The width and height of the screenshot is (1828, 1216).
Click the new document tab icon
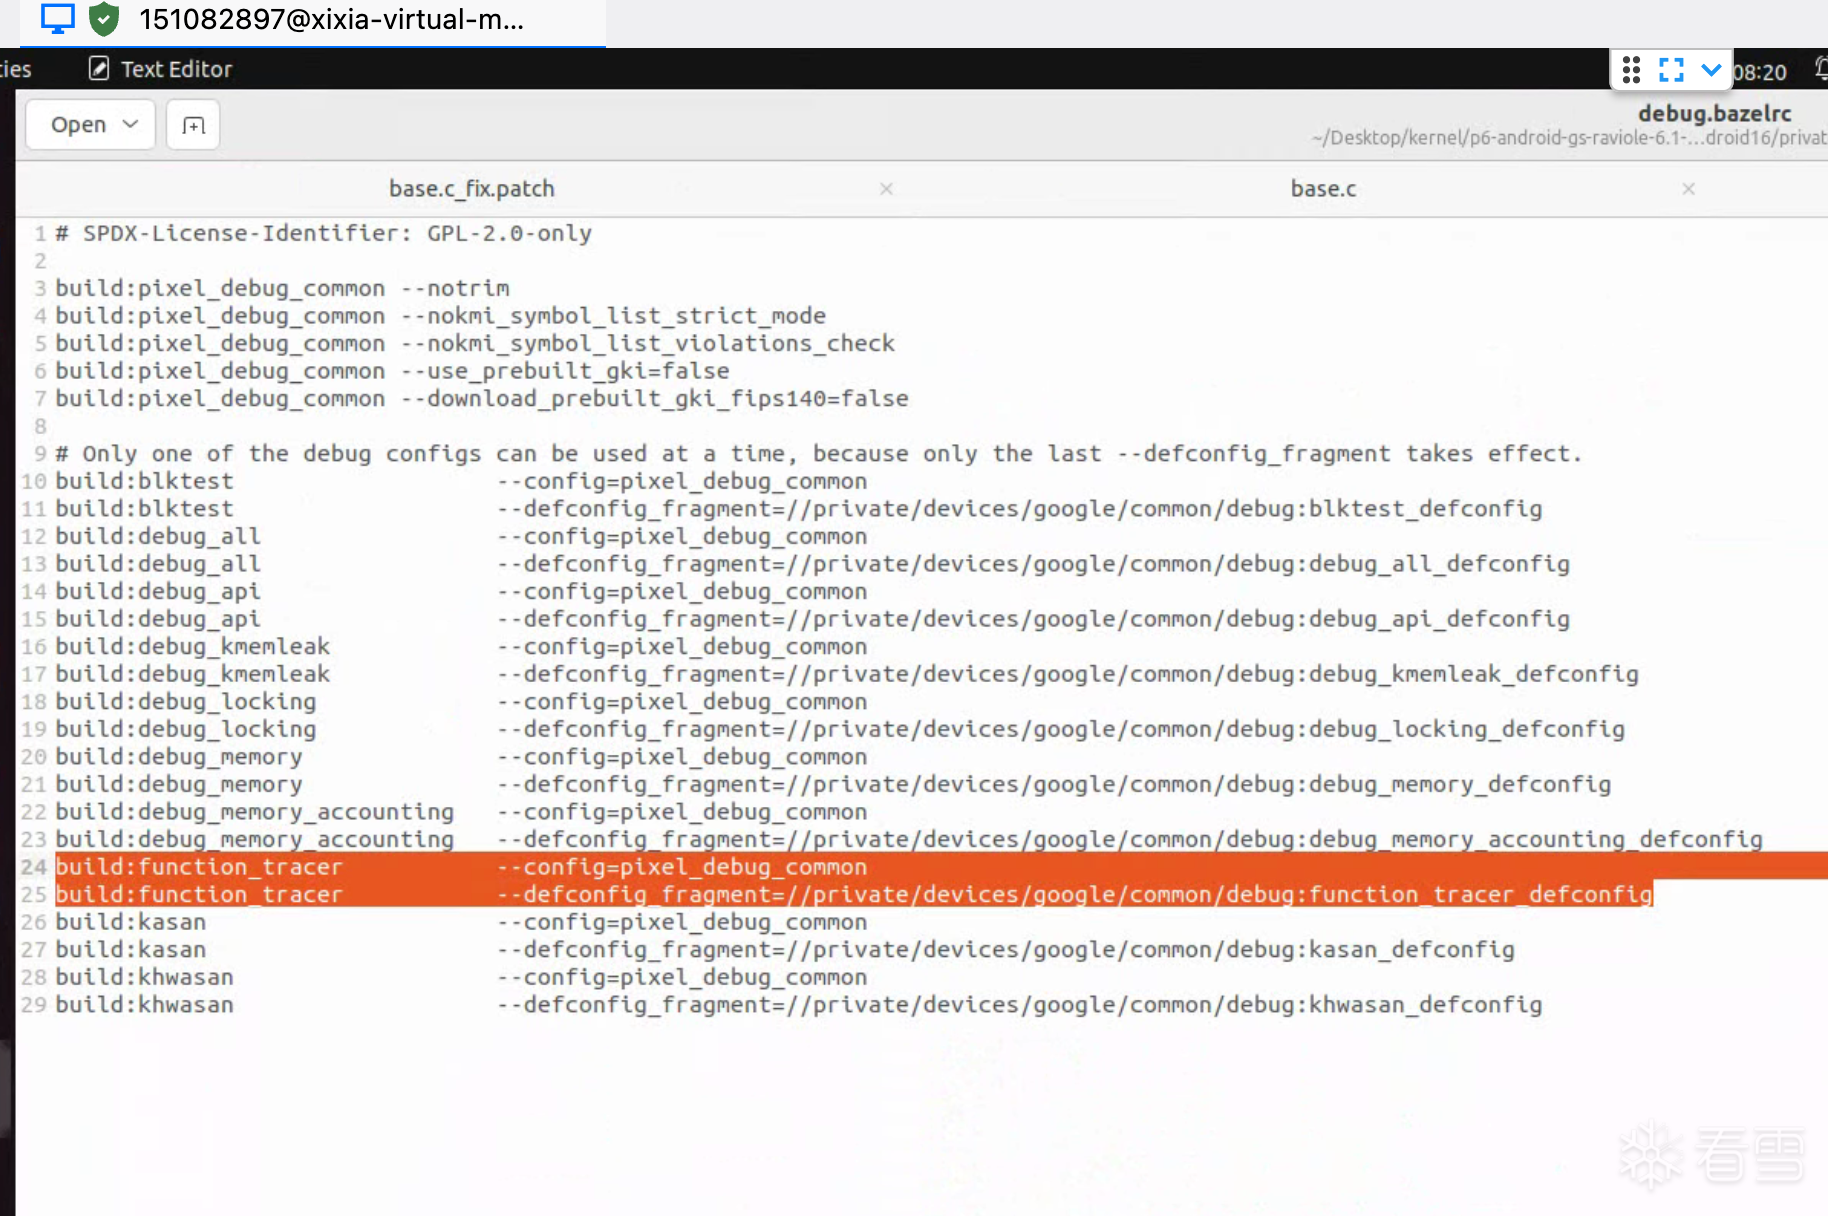193,125
